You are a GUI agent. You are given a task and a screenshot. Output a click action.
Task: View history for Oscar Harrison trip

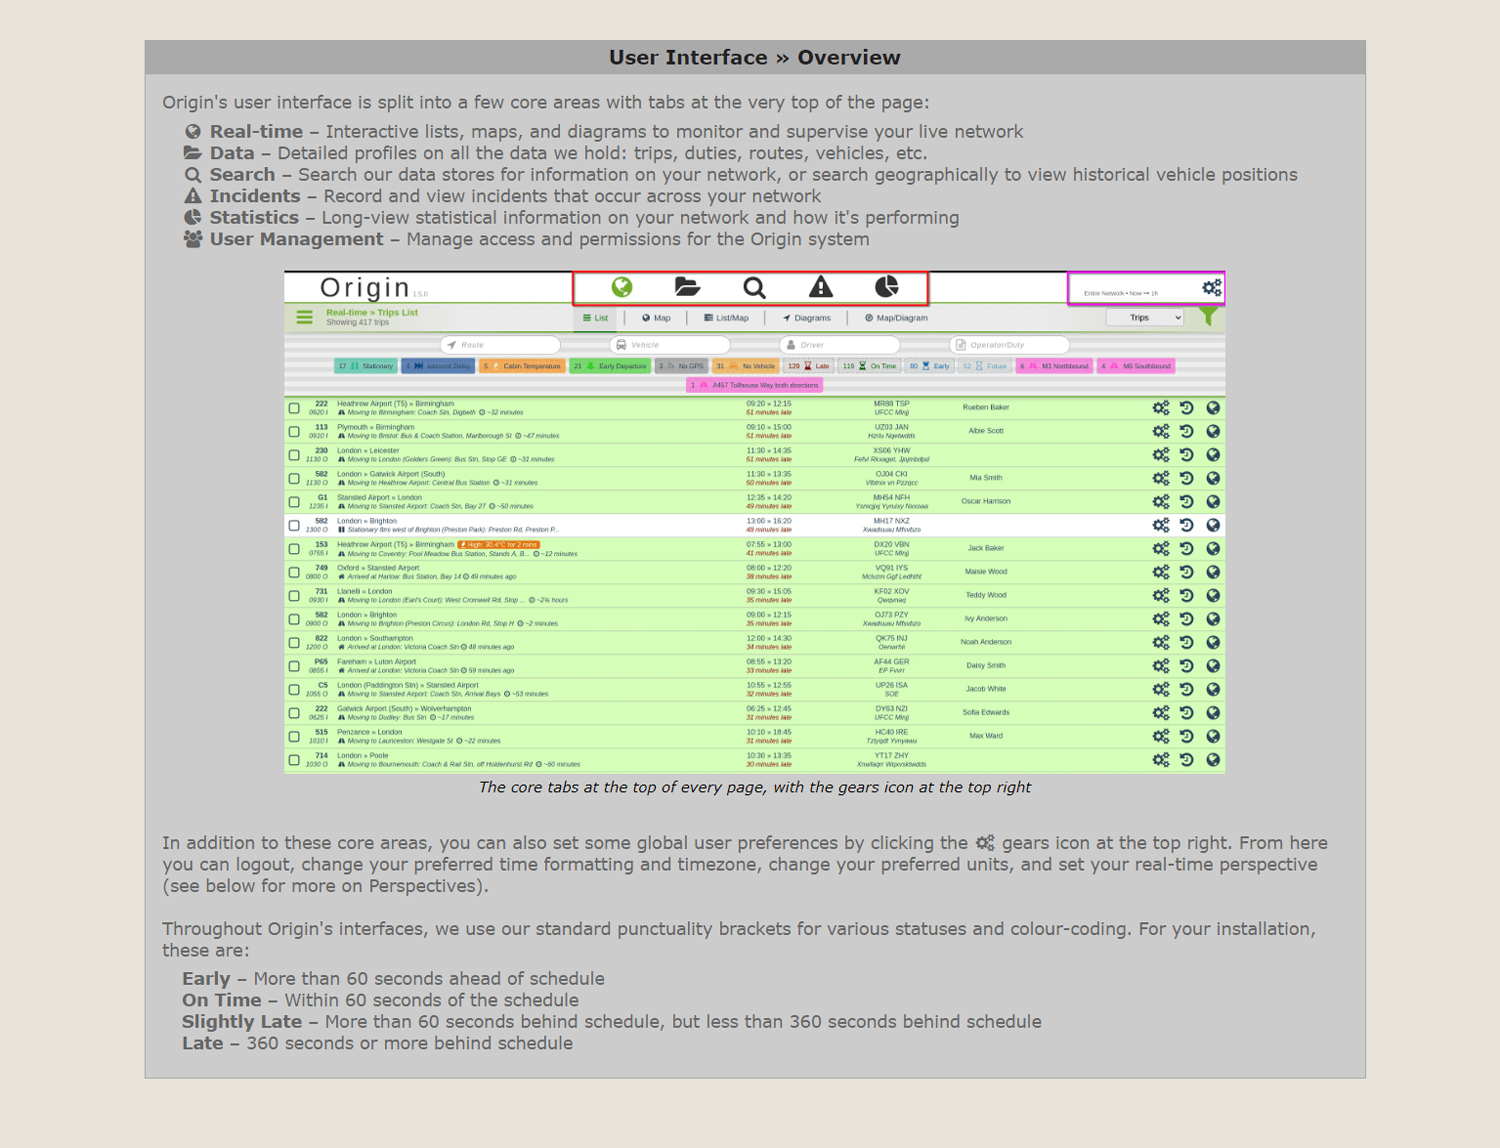click(1187, 502)
